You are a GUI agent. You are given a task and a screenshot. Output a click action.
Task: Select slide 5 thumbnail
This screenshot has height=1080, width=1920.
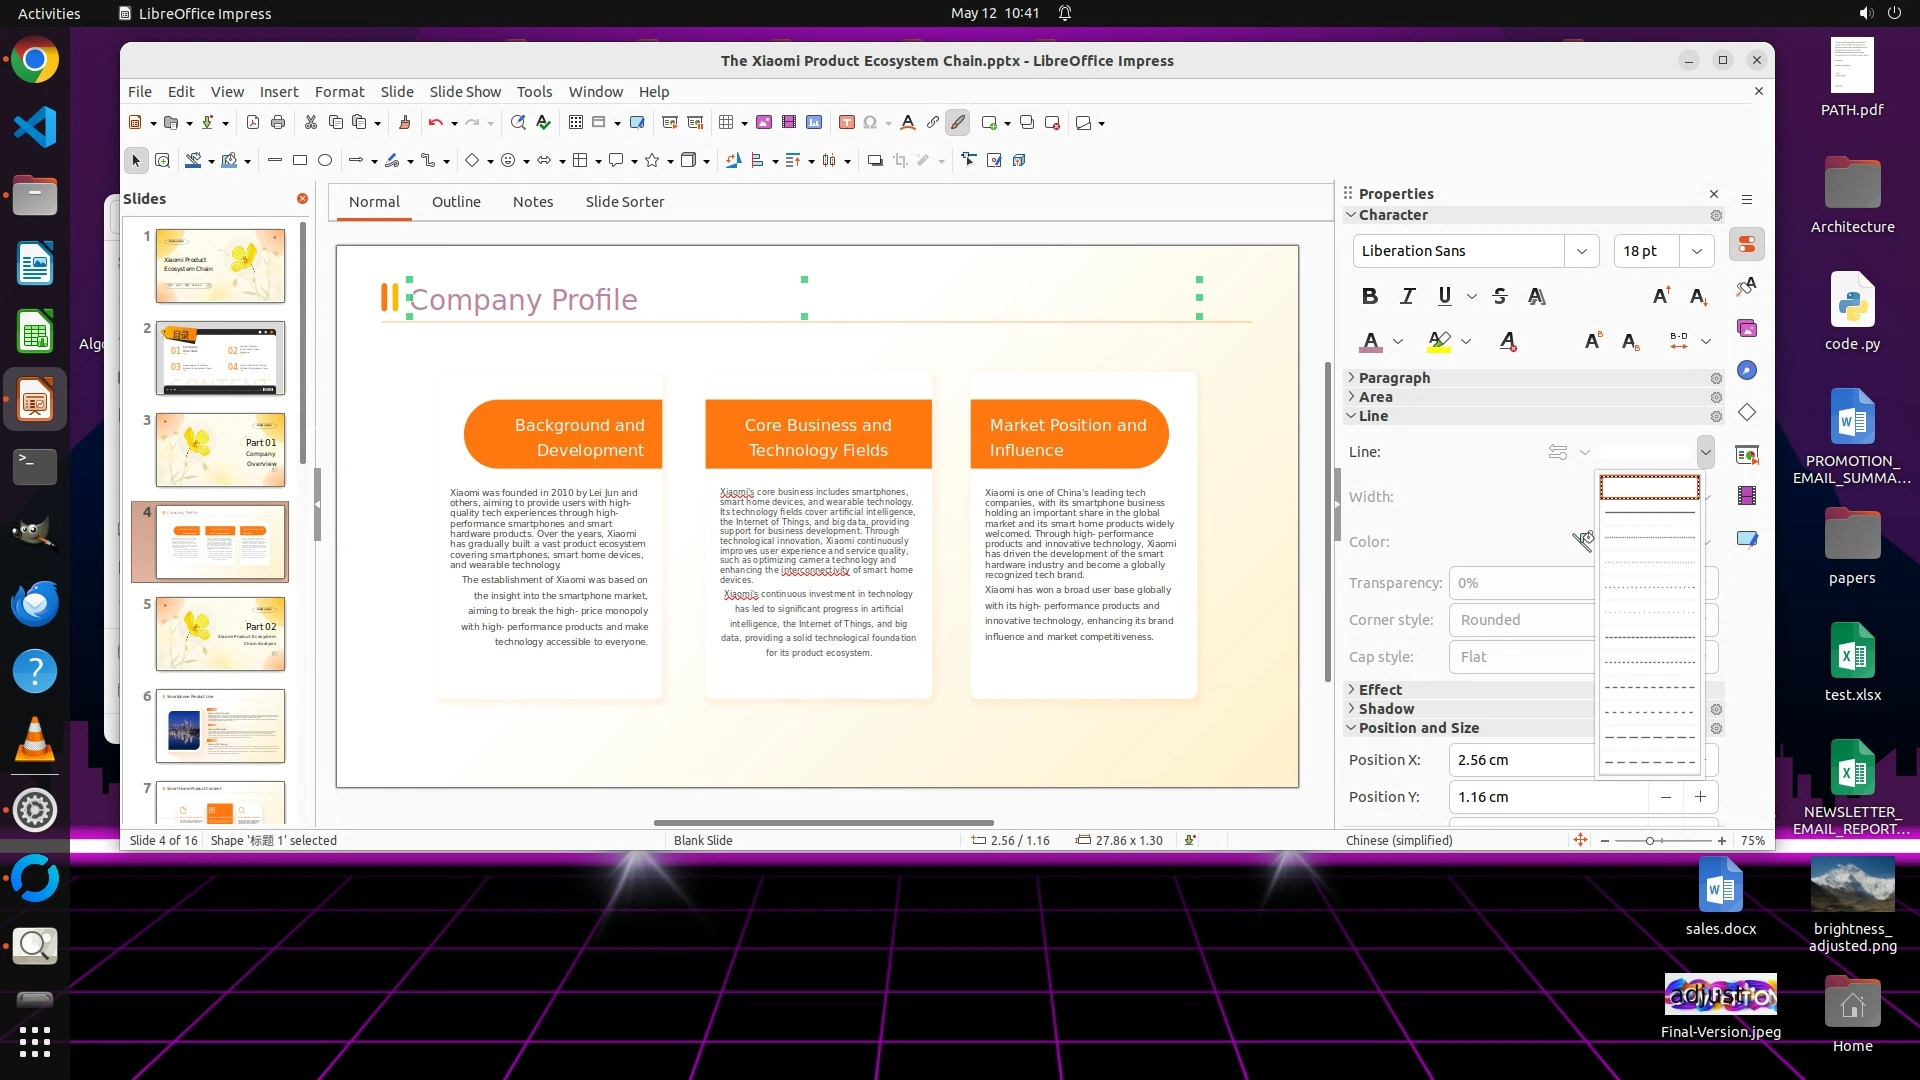[220, 634]
